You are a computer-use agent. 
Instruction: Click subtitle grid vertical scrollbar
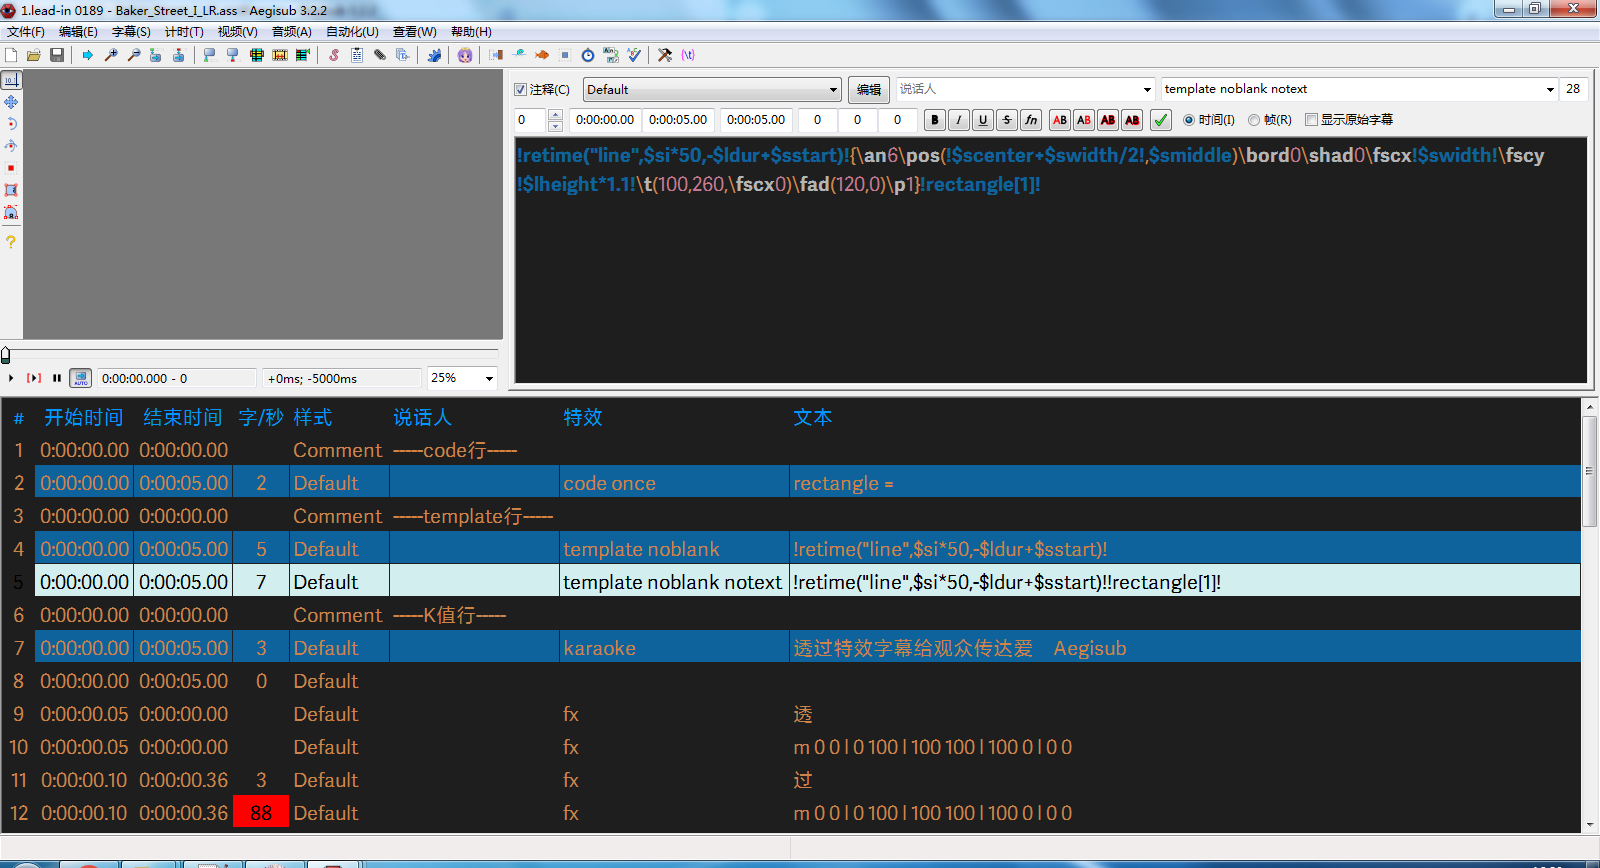point(1589,615)
